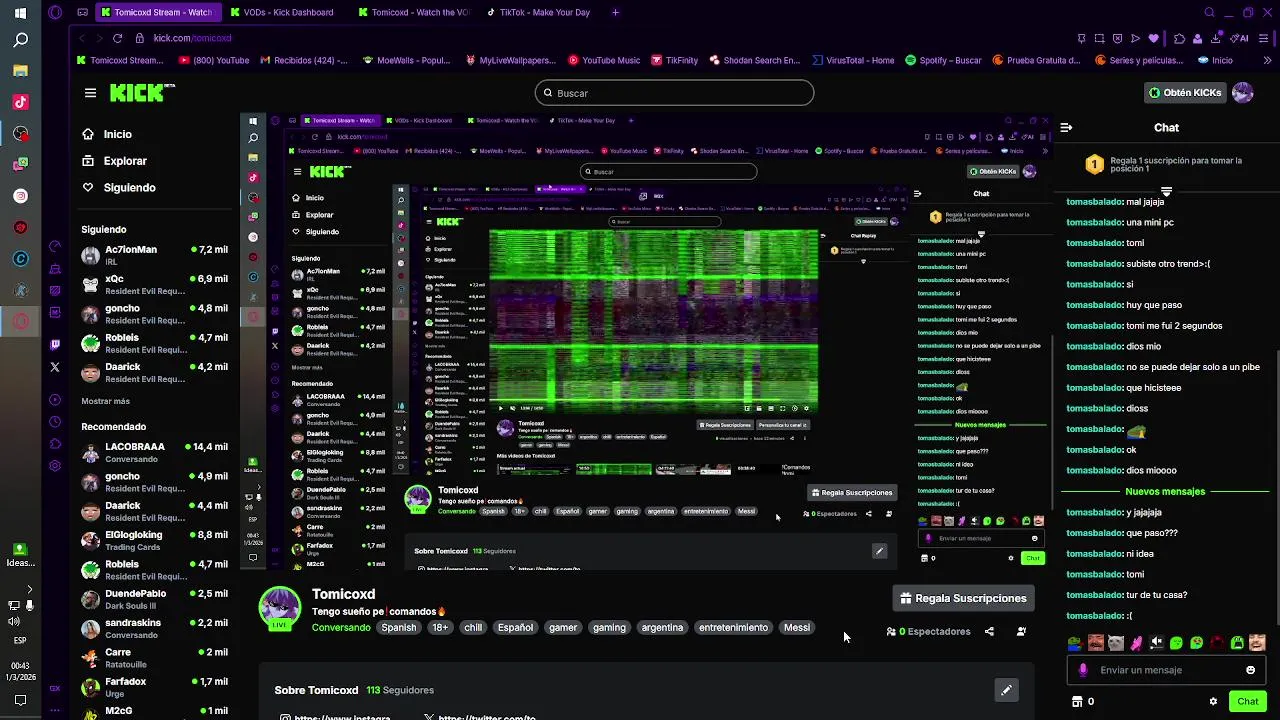Open xQc channel in Siguiendo list

point(155,284)
